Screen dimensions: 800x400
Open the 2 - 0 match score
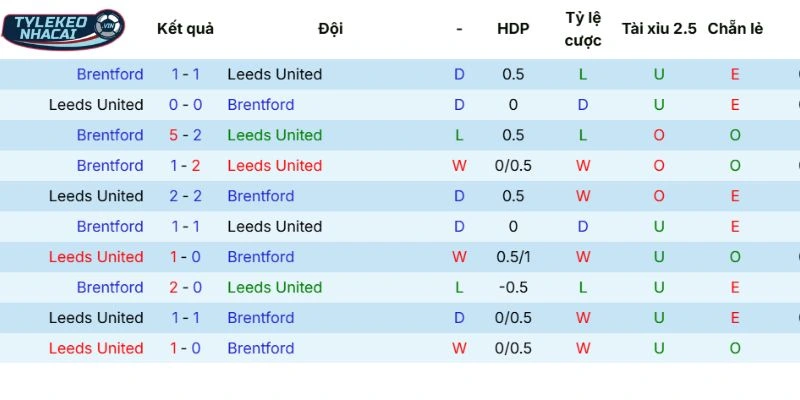[x=185, y=288]
